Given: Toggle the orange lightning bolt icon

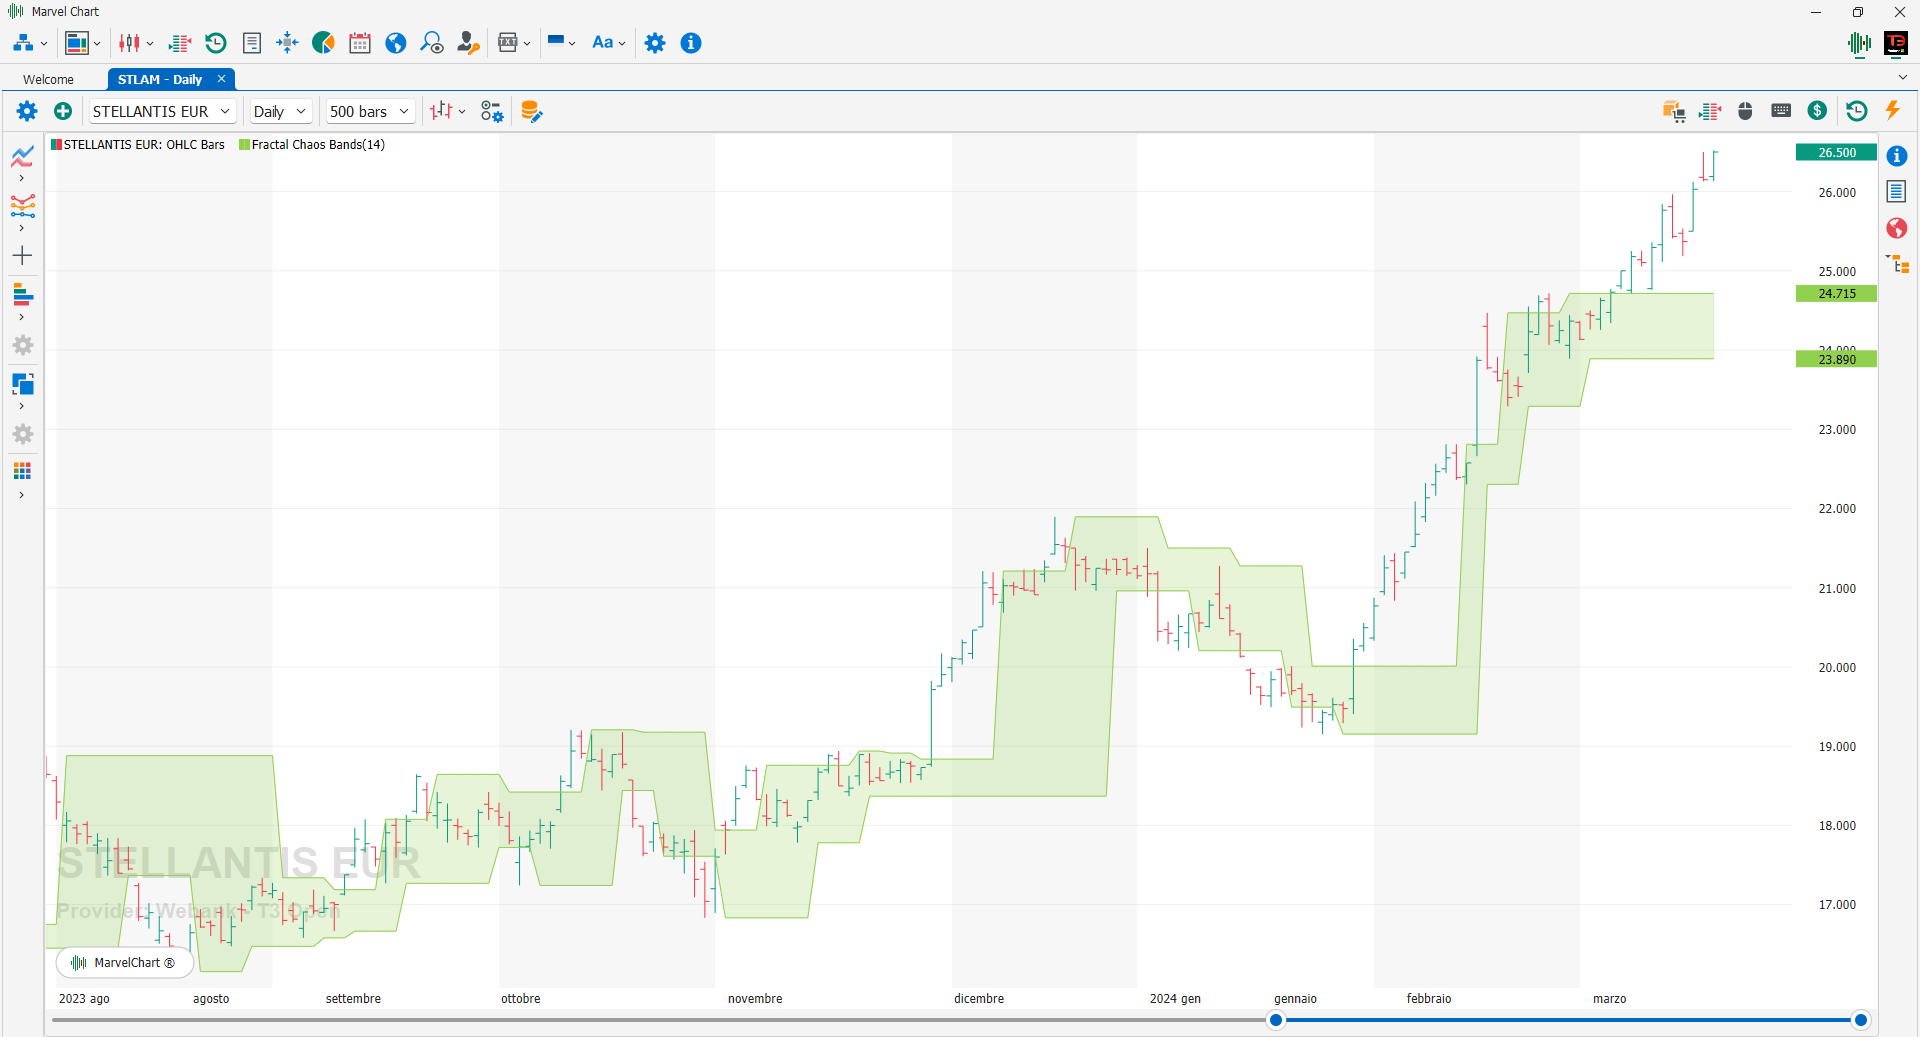Looking at the screenshot, I should coord(1892,110).
